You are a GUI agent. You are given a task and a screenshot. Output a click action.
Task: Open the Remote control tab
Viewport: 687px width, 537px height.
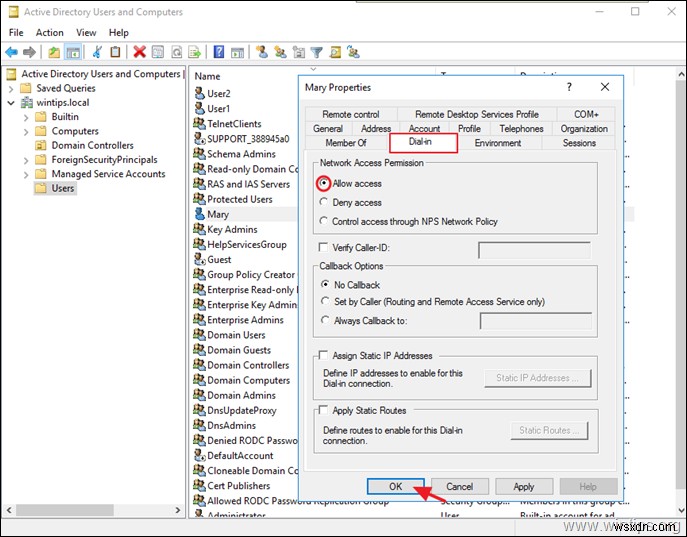351,114
